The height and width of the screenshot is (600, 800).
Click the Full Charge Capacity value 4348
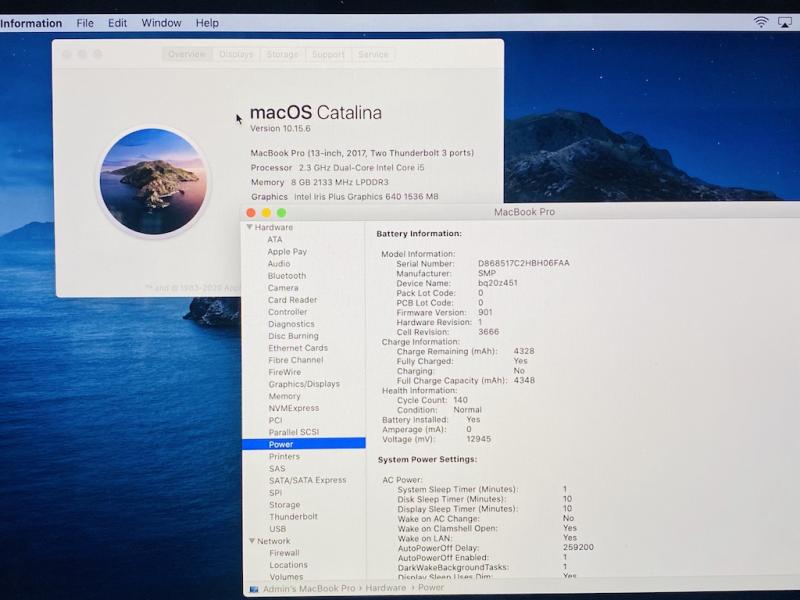point(524,380)
